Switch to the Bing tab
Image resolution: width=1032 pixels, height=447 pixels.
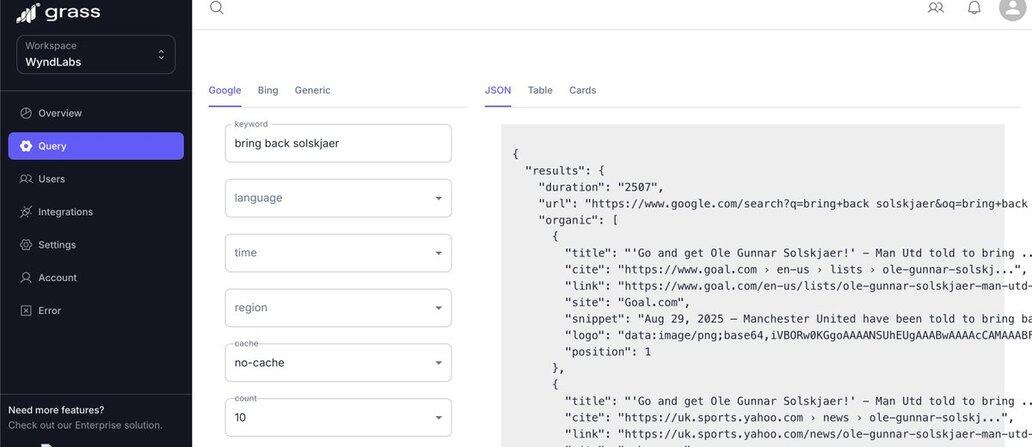268,90
